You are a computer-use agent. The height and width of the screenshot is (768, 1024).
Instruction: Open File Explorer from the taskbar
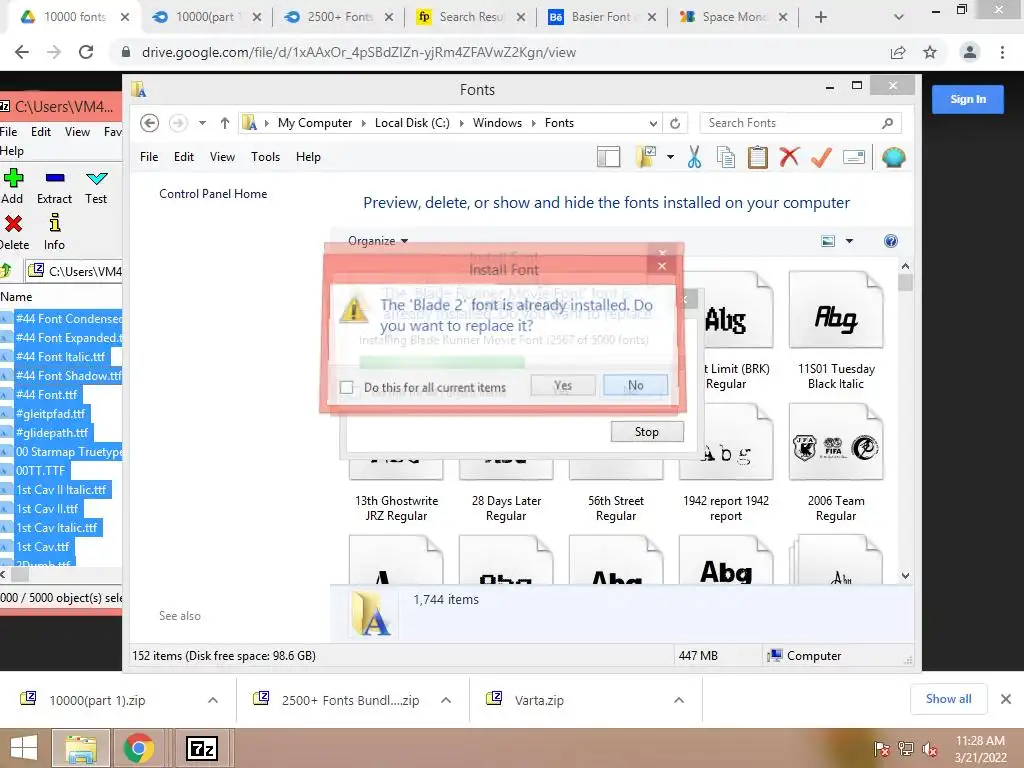point(81,748)
